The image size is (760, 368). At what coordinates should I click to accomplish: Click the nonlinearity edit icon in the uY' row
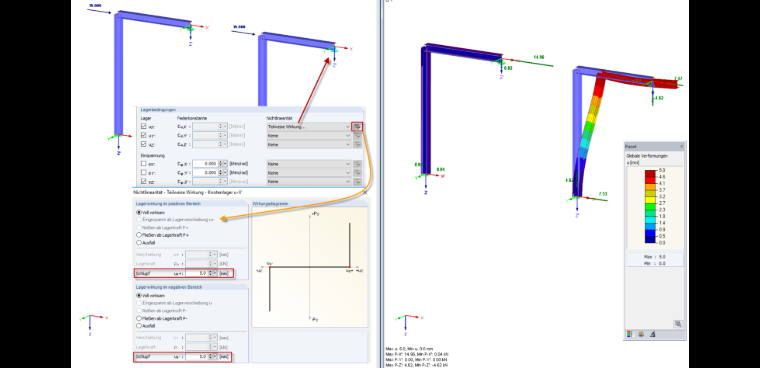357,136
